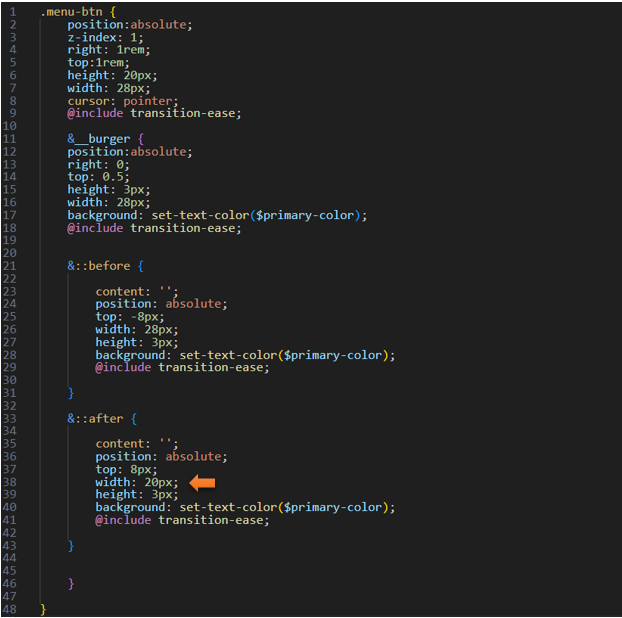Place cursor on the z-index: 1 declaration

click(105, 36)
